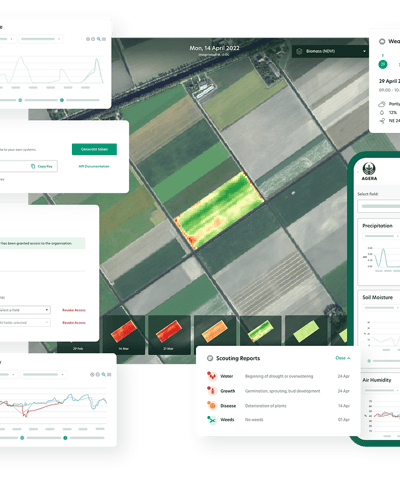This screenshot has height=480, width=400.
Task: Select the 14 Mar red field thumbnail
Action: (x=124, y=335)
